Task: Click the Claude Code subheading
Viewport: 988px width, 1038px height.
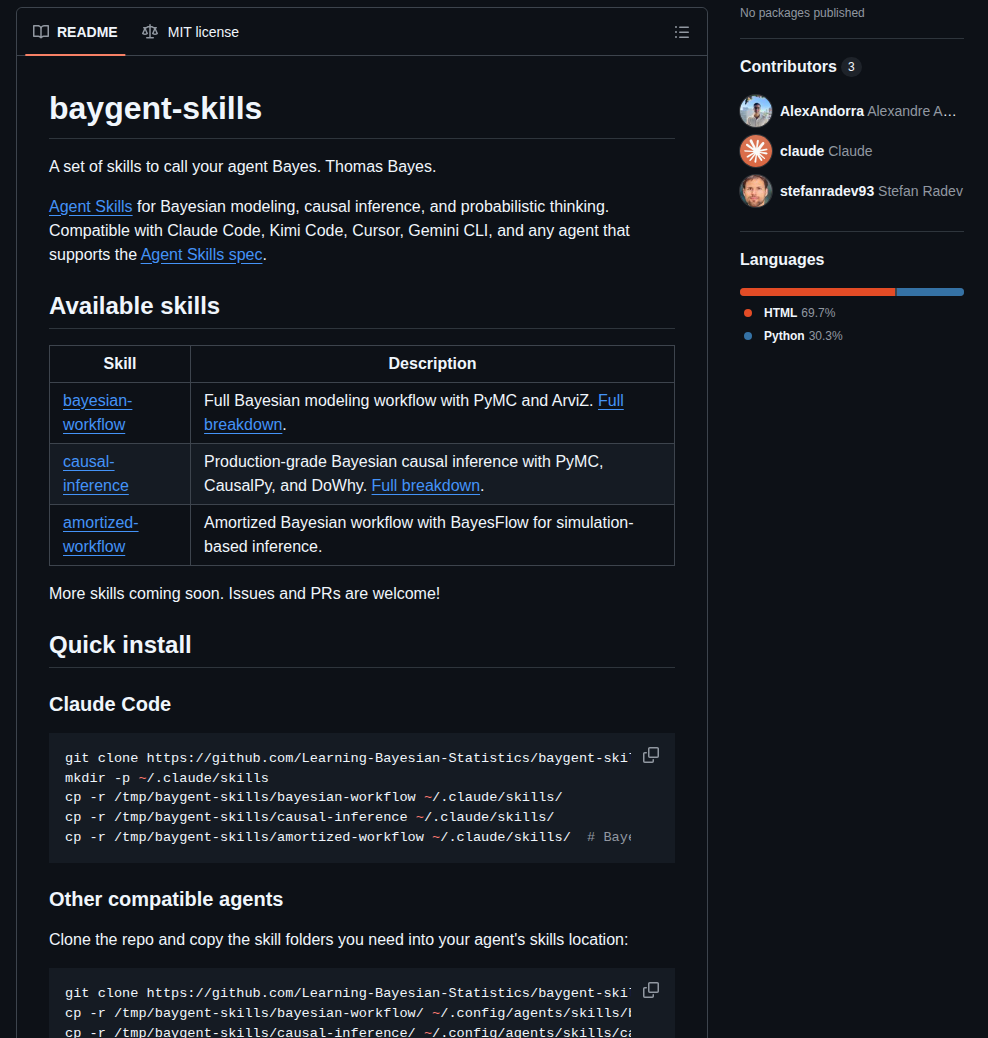Action: click(x=110, y=704)
